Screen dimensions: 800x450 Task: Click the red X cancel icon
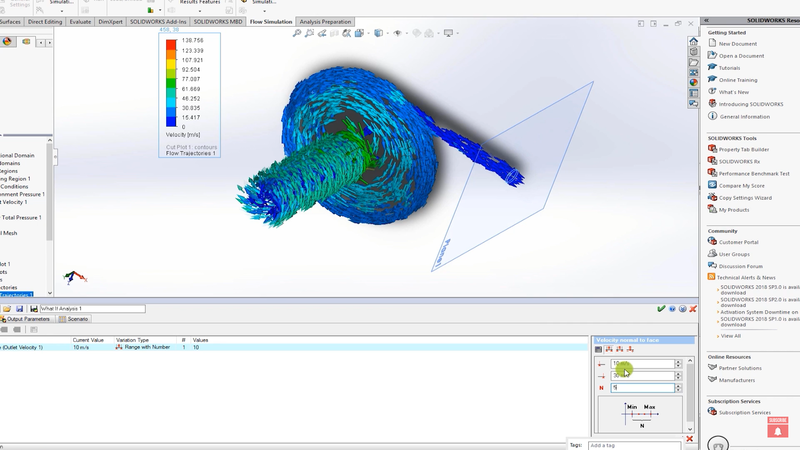click(x=693, y=309)
